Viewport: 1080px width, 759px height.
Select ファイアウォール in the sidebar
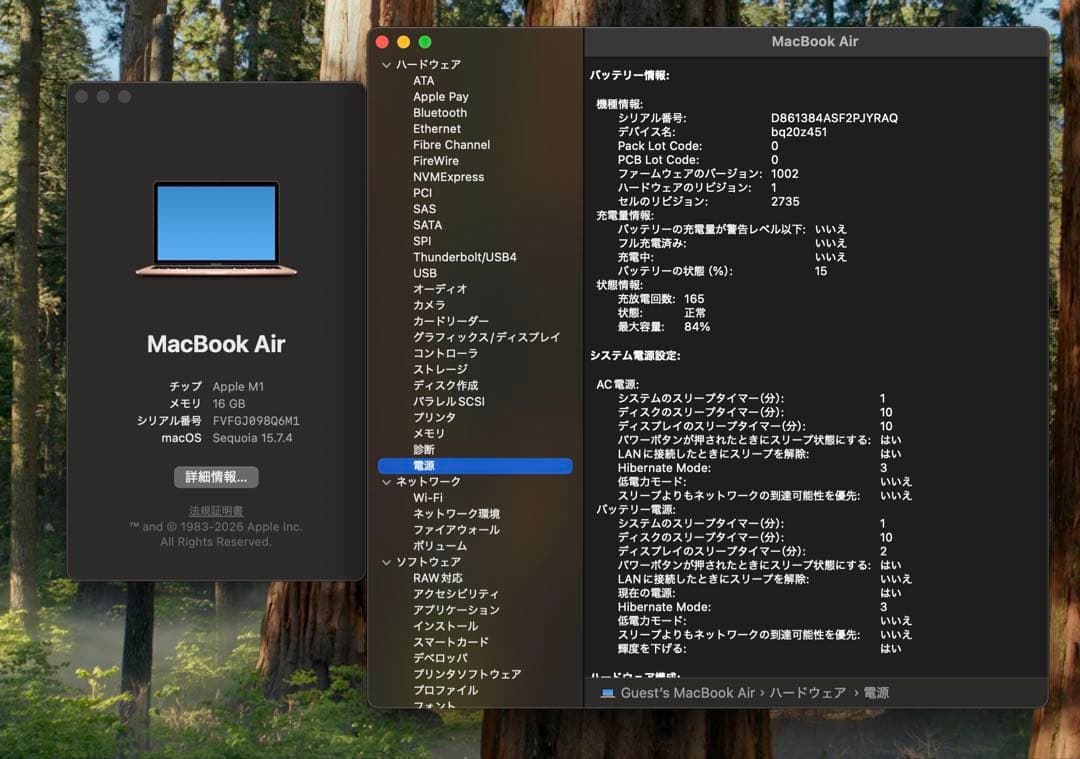click(456, 530)
